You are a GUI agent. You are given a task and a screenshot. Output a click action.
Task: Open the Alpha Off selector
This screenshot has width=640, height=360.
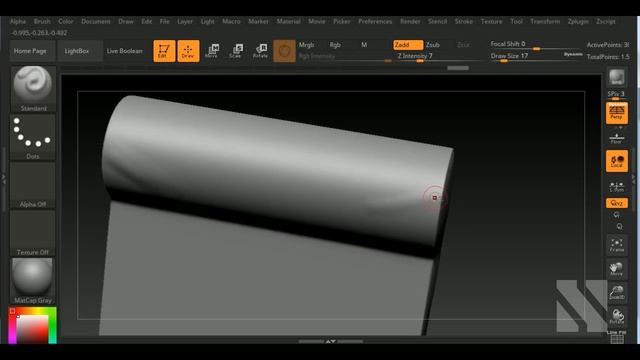tap(33, 185)
